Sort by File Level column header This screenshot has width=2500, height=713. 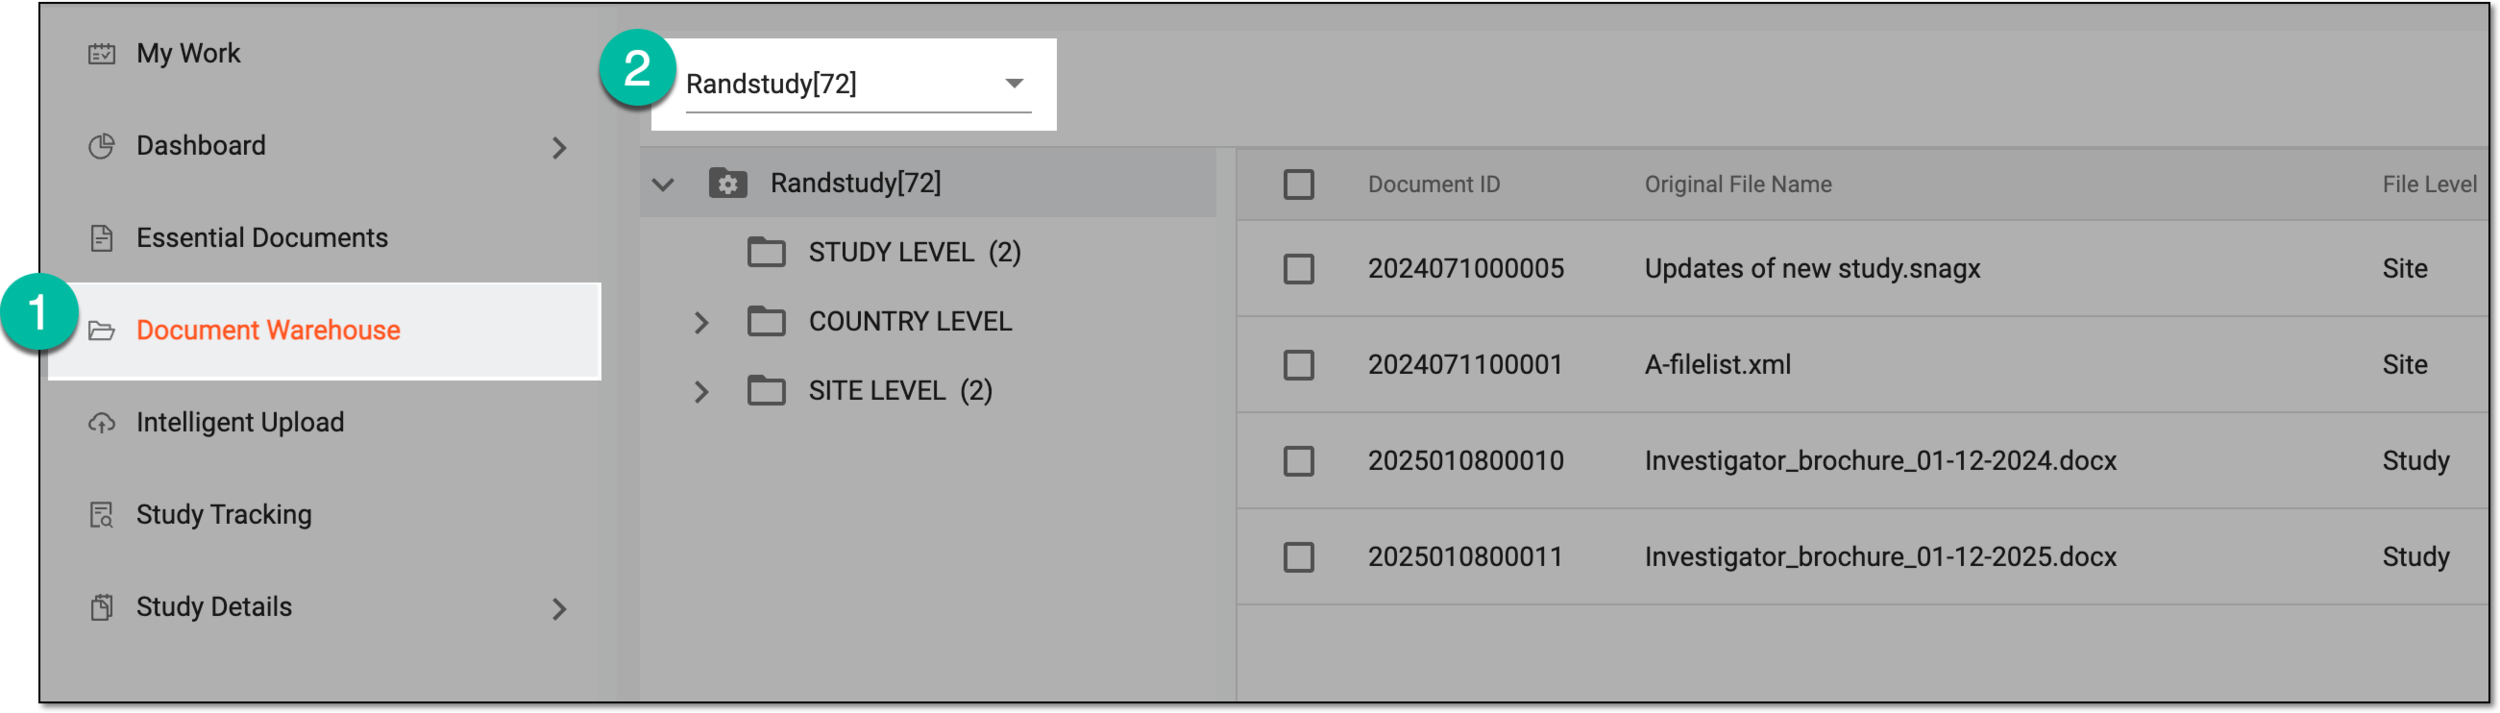click(x=2430, y=184)
